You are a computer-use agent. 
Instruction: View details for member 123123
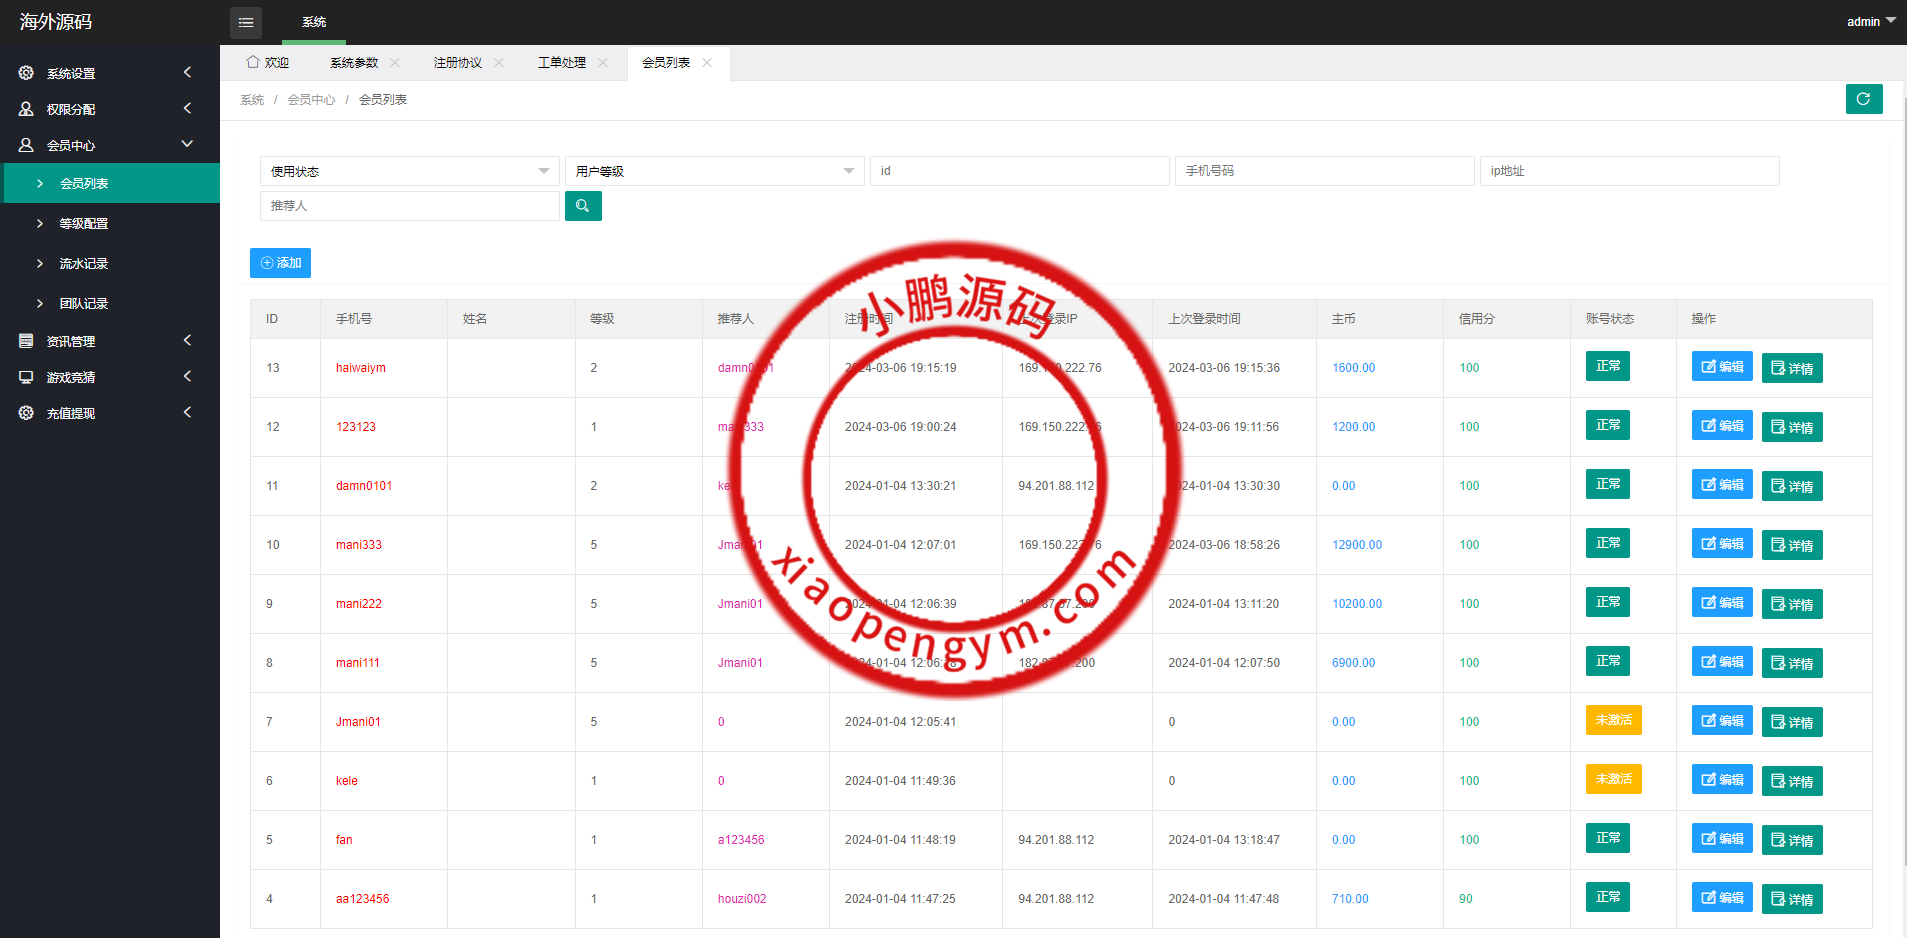[x=1792, y=427]
